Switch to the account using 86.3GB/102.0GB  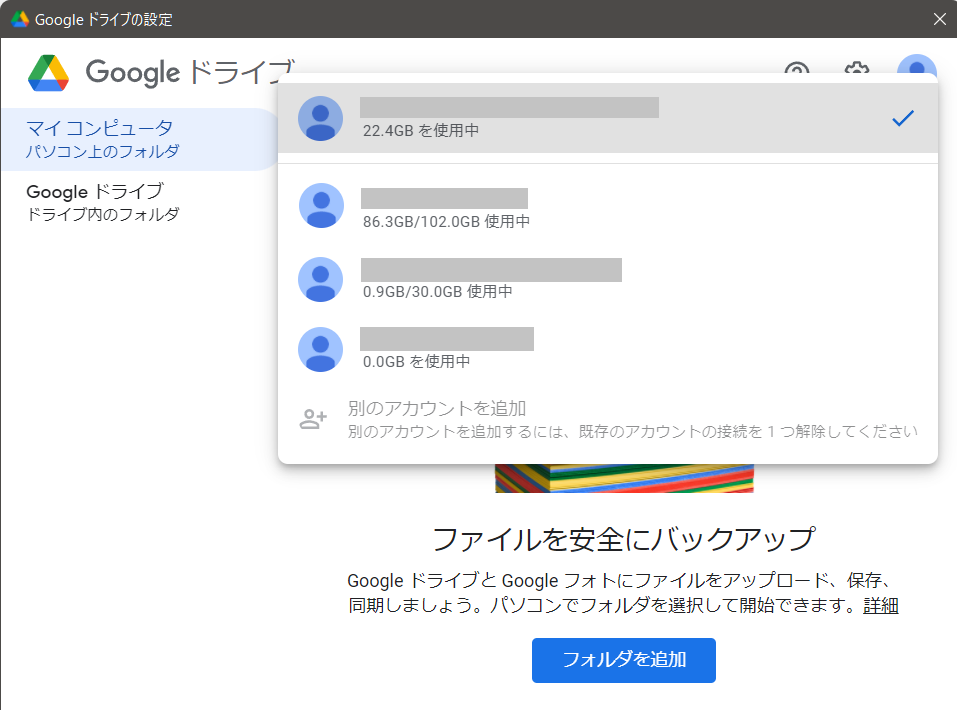tap(607, 206)
